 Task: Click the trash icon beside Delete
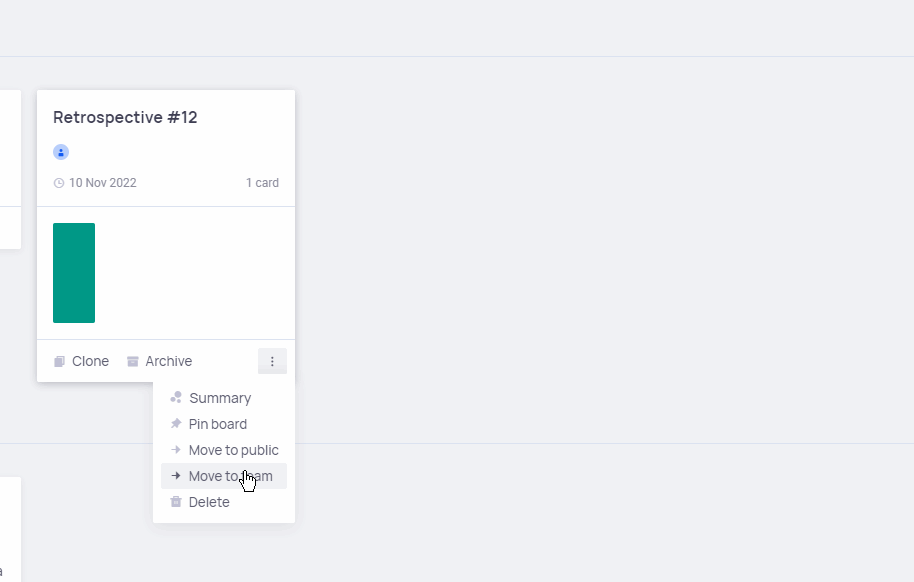click(x=176, y=502)
